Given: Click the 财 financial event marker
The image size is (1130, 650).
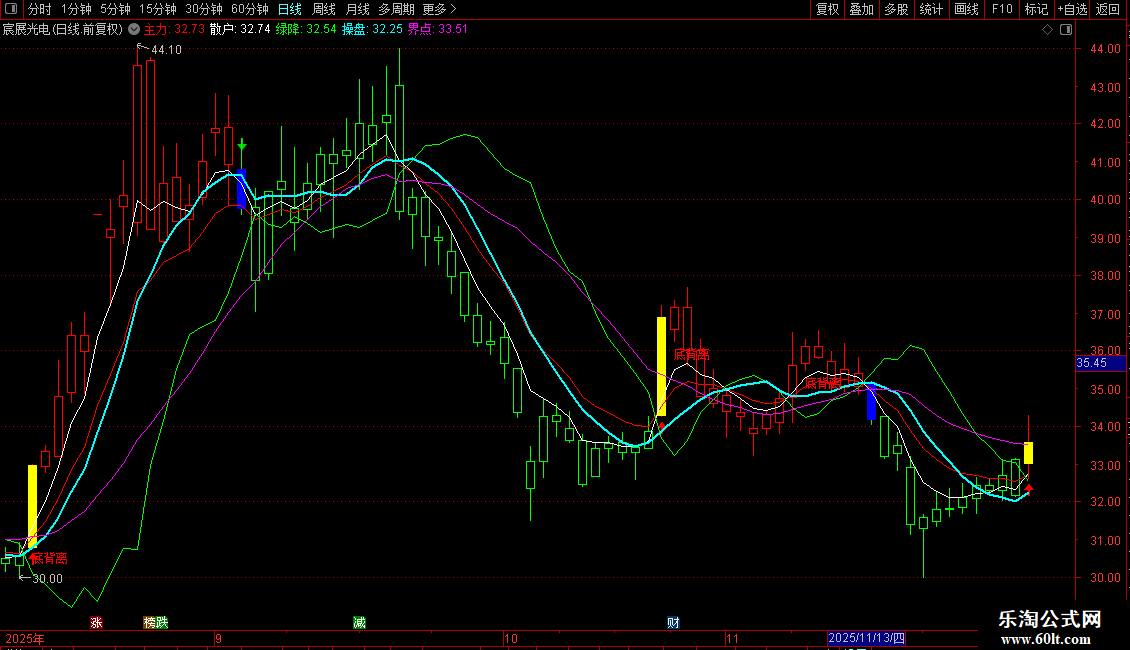Looking at the screenshot, I should [x=673, y=623].
